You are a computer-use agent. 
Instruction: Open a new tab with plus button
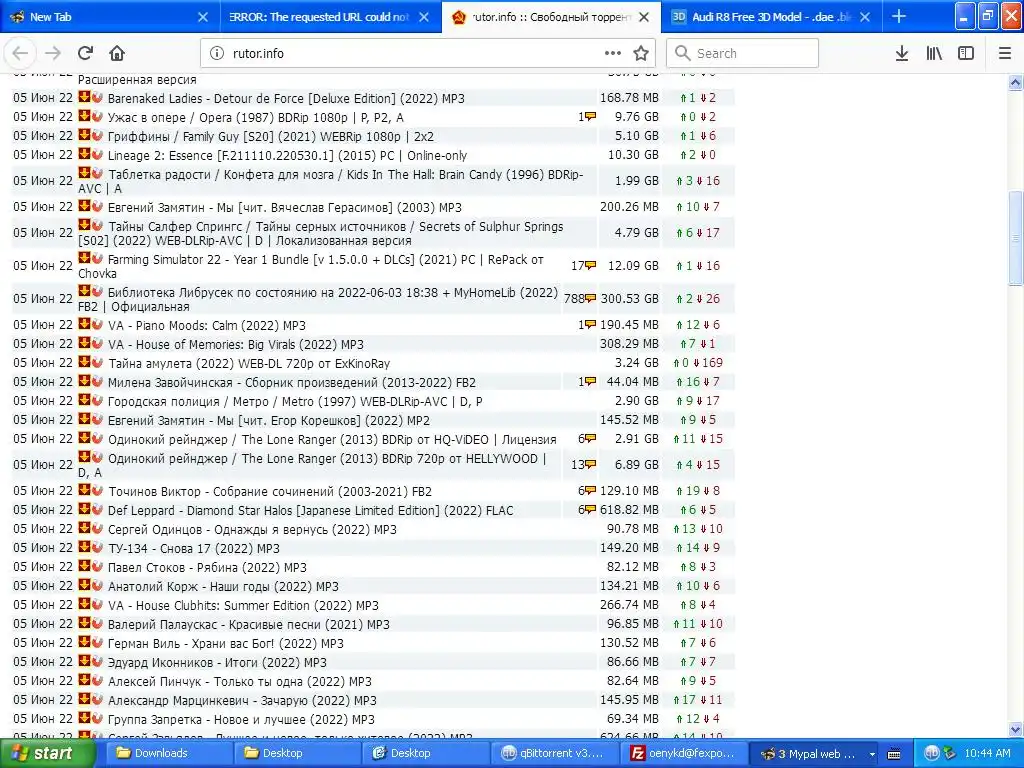pyautogui.click(x=899, y=16)
